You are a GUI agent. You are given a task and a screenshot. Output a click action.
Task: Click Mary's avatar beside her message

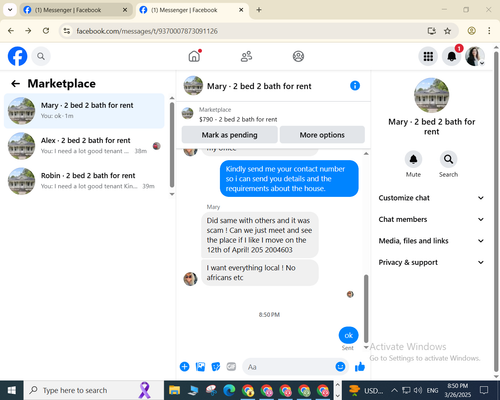coord(190,279)
